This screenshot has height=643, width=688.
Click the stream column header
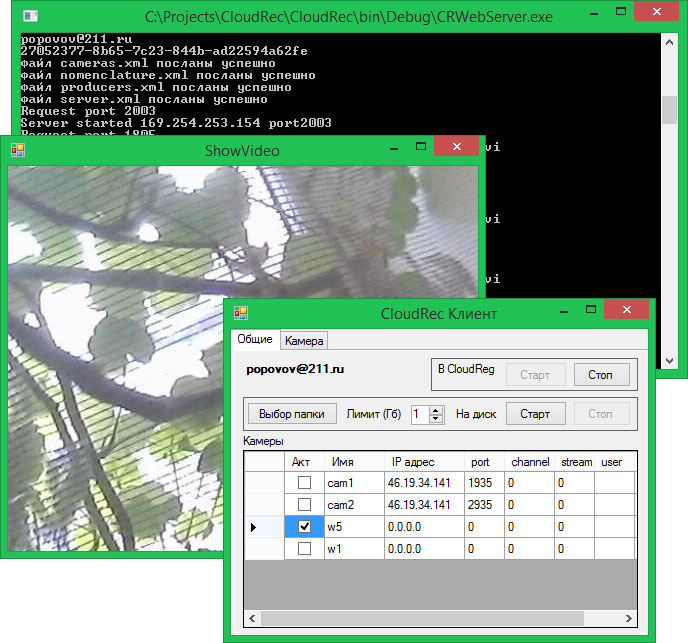pos(575,462)
